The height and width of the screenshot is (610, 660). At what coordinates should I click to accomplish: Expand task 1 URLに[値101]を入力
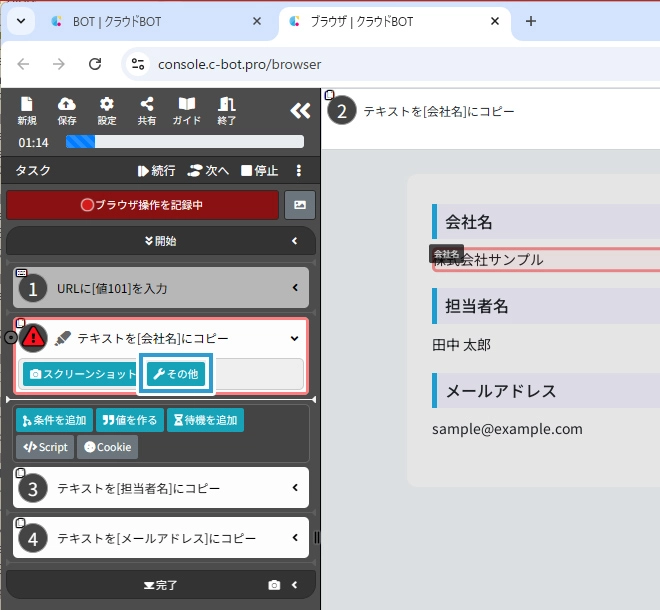[x=295, y=288]
